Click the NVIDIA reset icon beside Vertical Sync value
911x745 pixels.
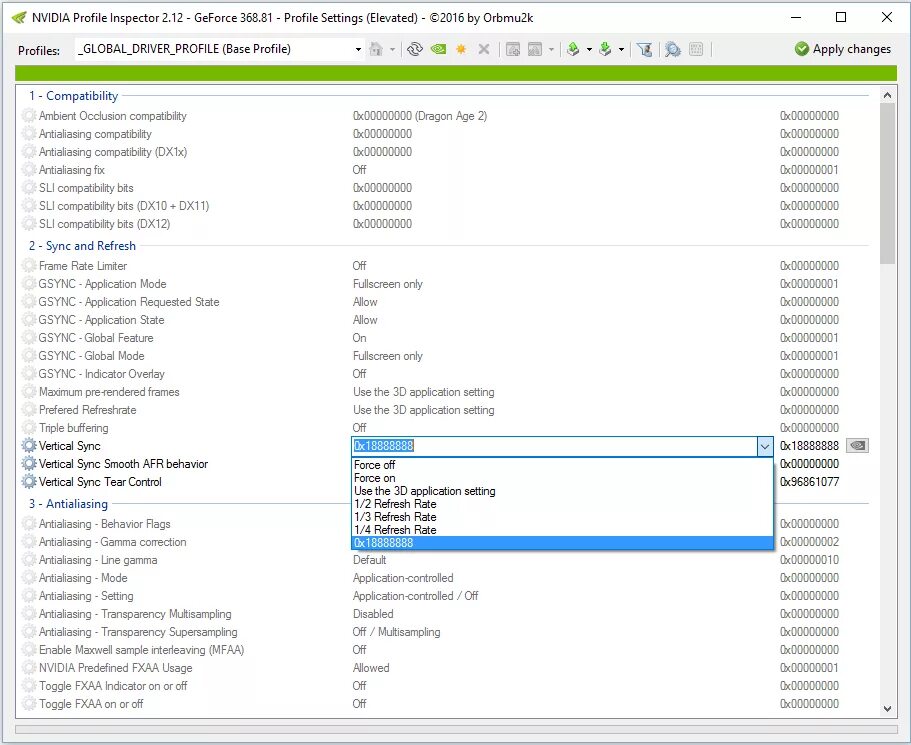point(858,446)
